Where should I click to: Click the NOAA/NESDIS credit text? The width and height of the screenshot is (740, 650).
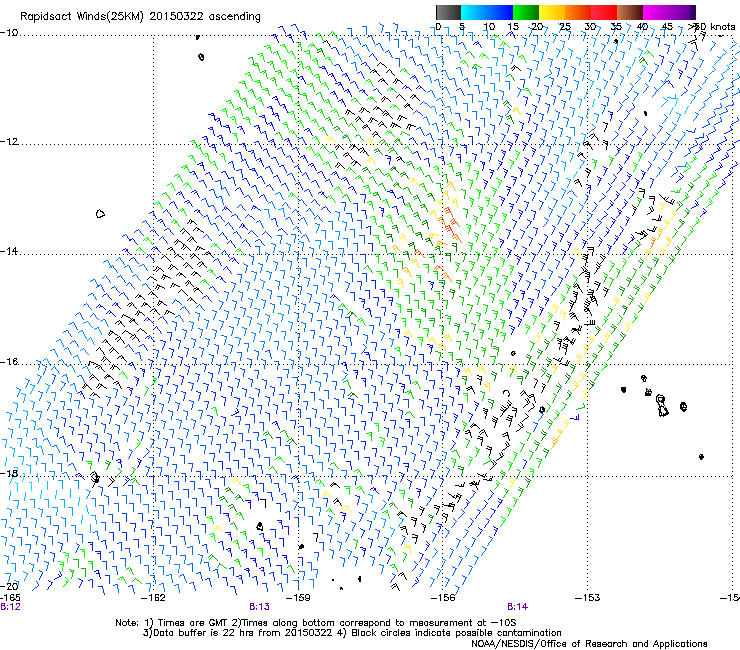tap(589, 644)
